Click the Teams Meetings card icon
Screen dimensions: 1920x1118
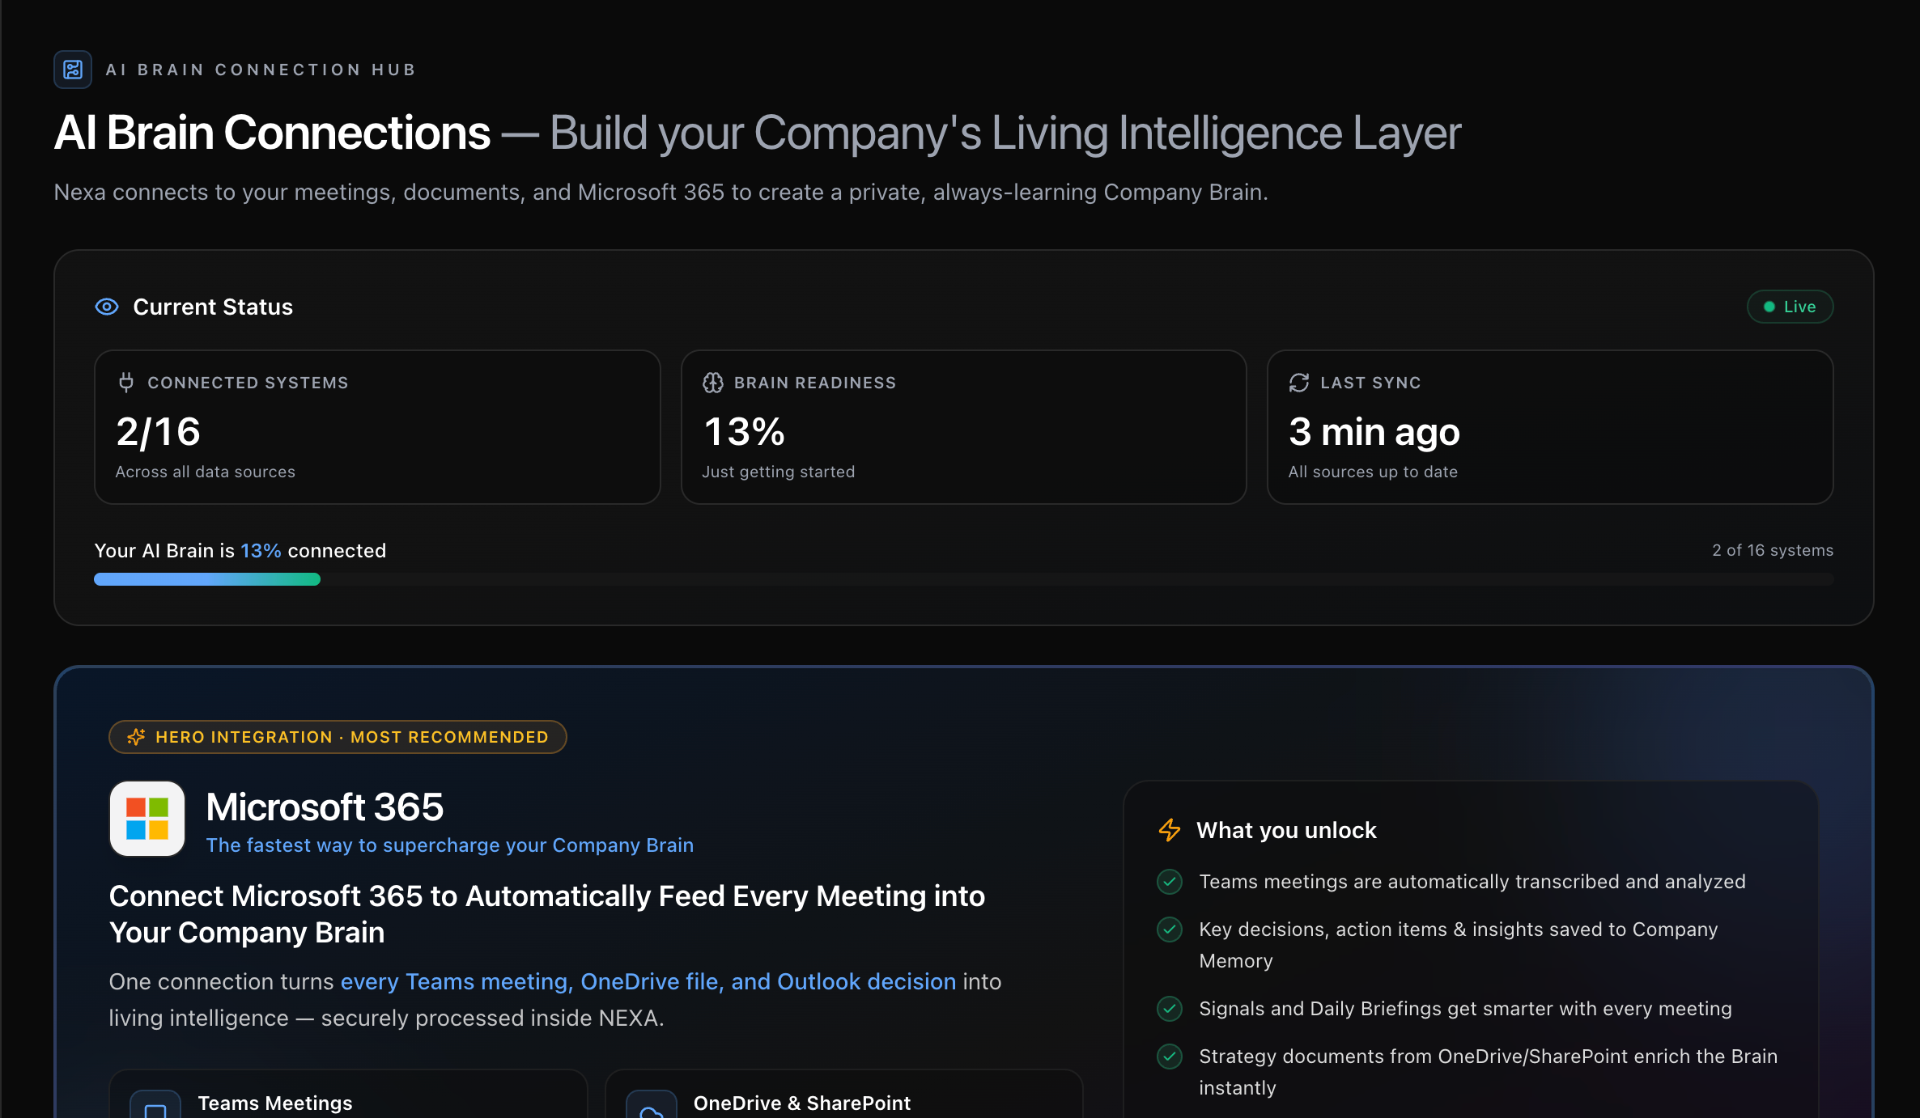[155, 1106]
